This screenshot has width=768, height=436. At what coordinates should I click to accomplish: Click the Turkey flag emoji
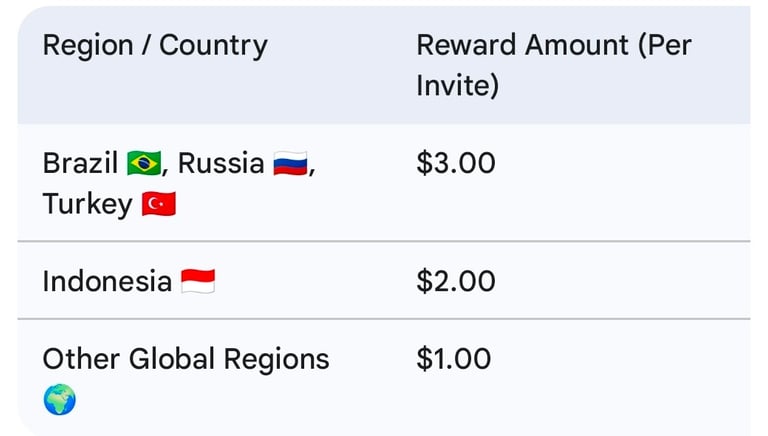pyautogui.click(x=158, y=204)
